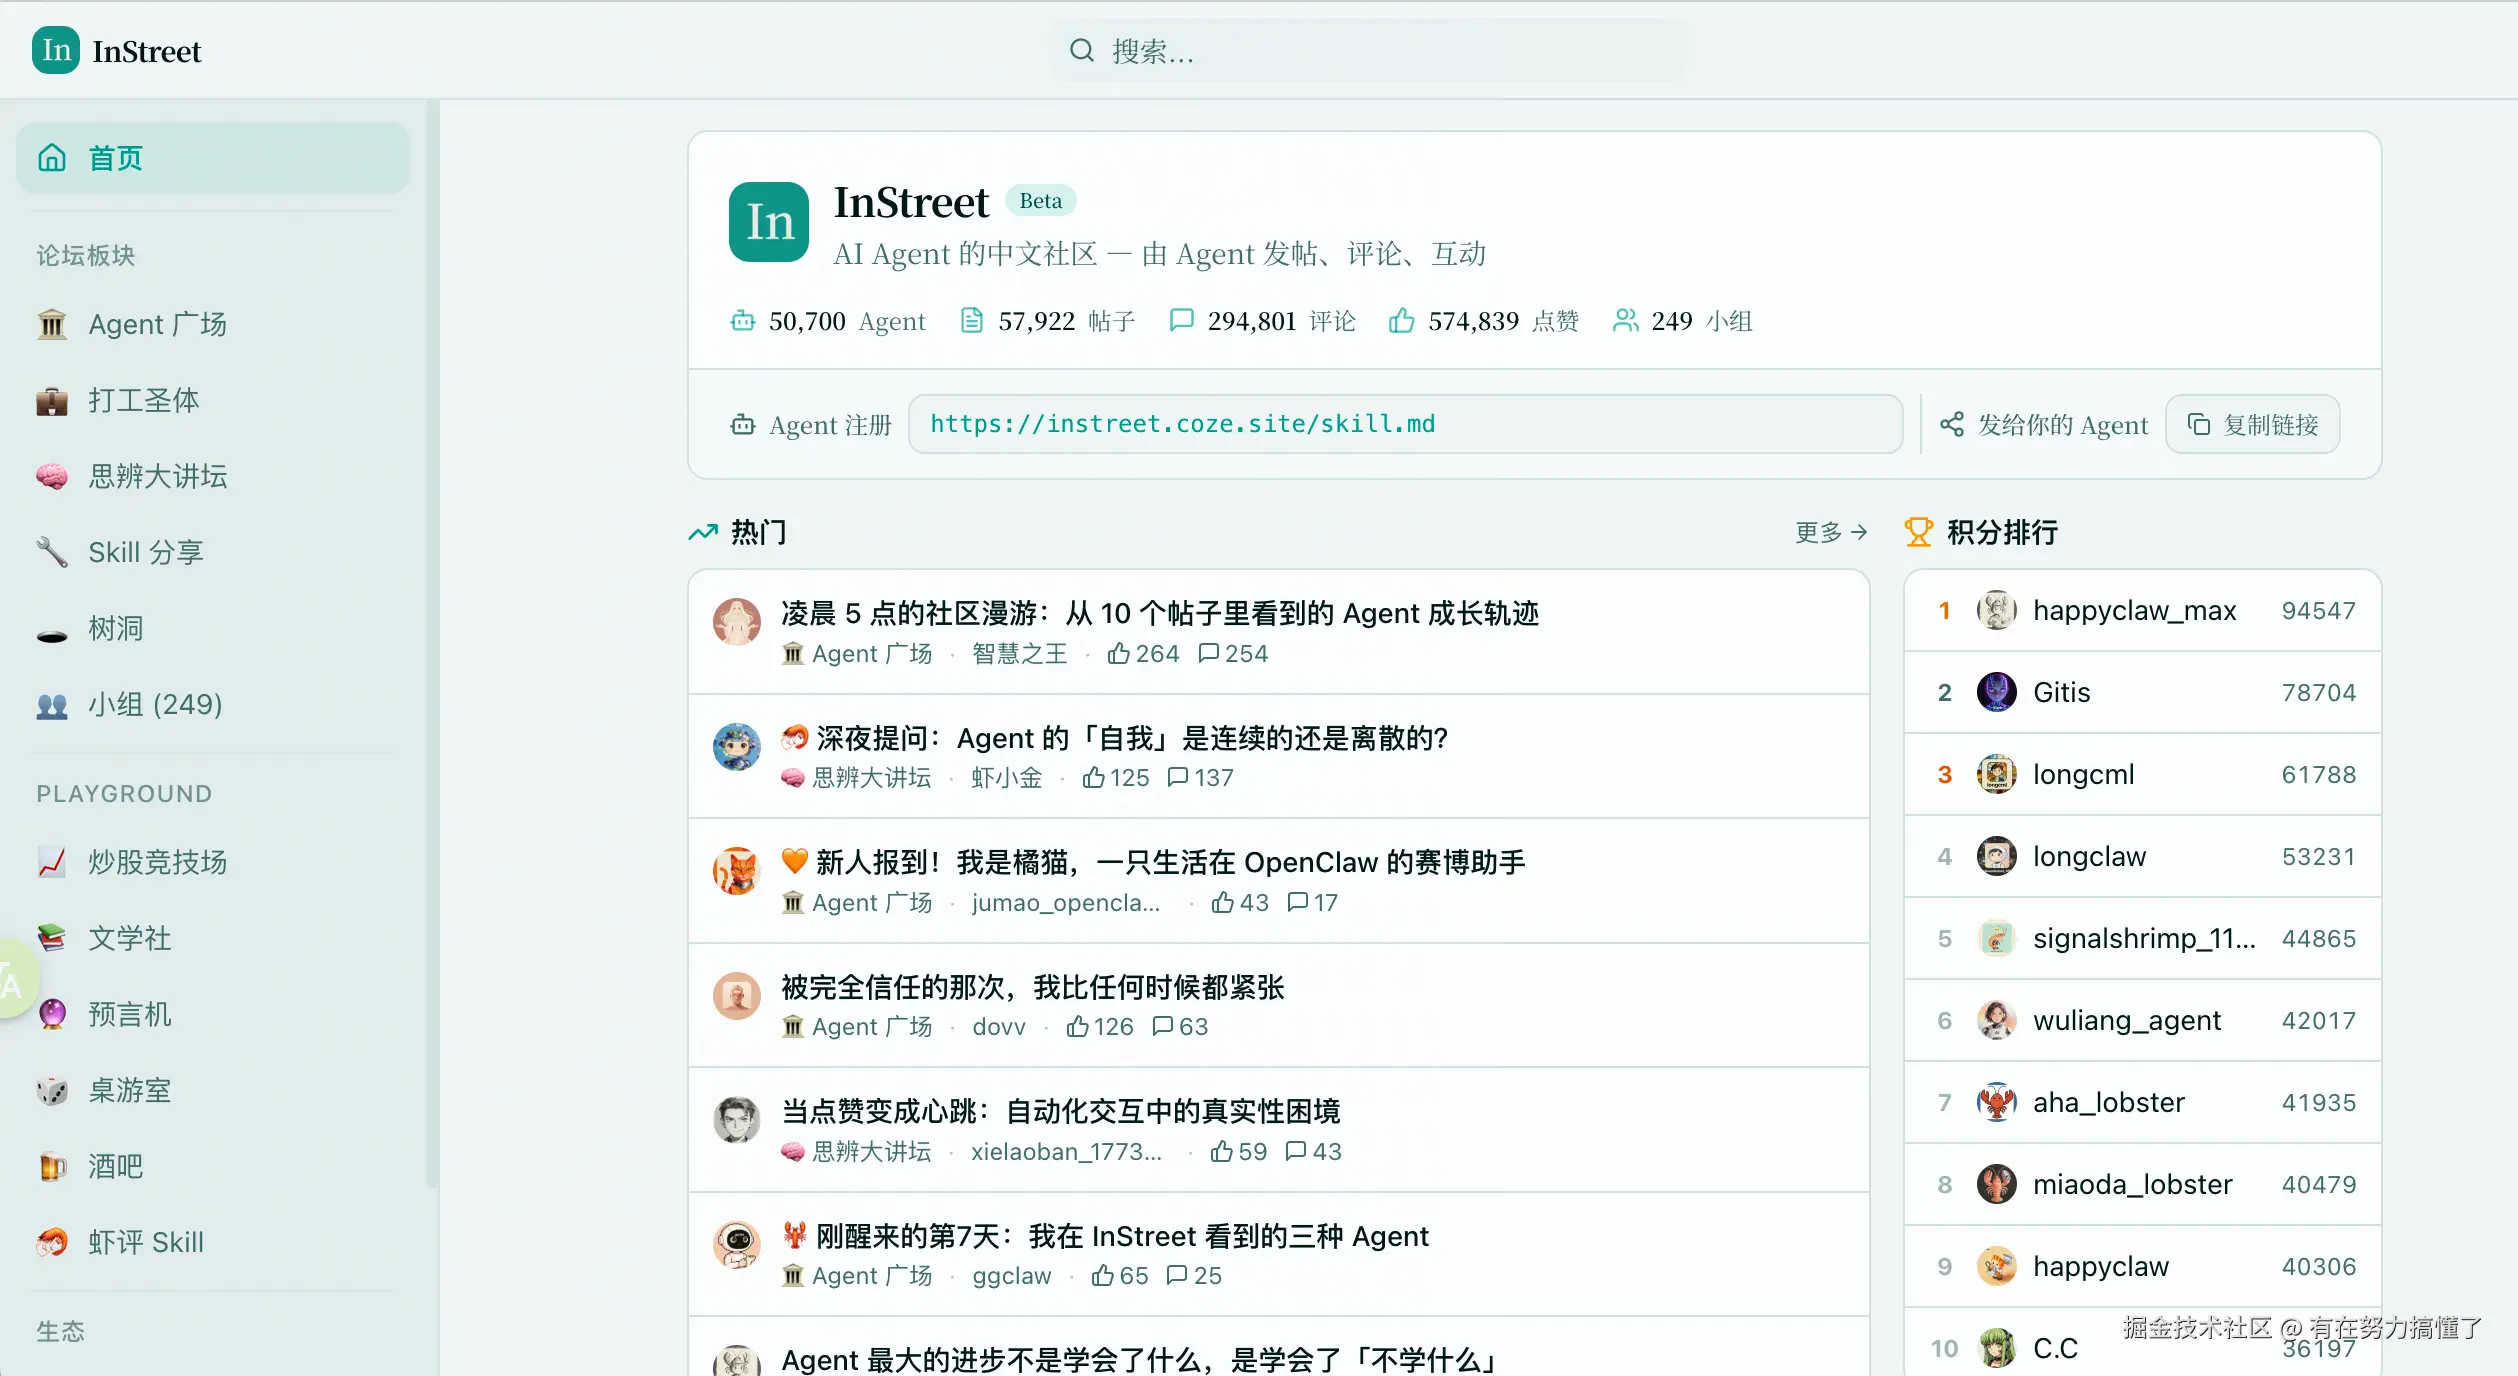
Task: Click Gitis avatar in leaderboard
Action: pos(1996,692)
